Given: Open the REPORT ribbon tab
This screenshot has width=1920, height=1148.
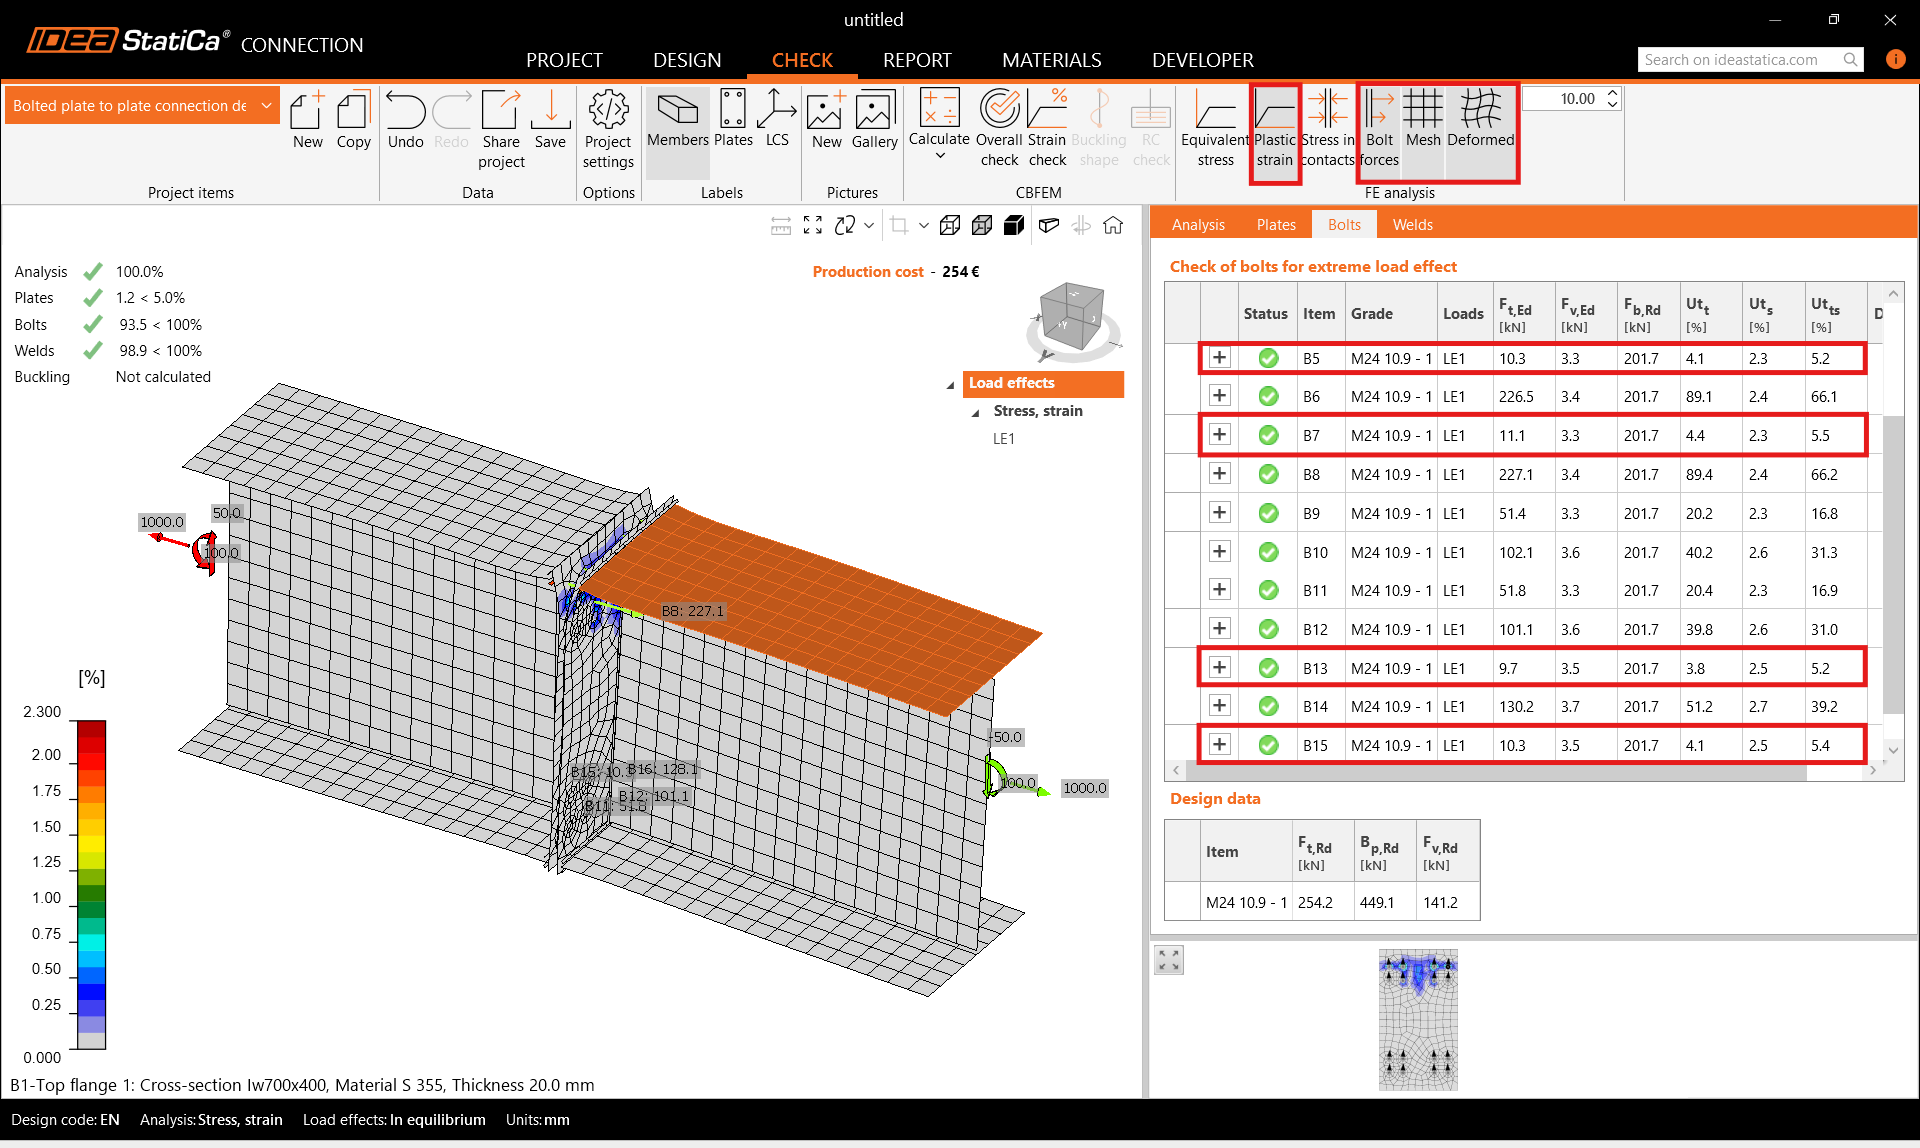Looking at the screenshot, I should coord(916,60).
